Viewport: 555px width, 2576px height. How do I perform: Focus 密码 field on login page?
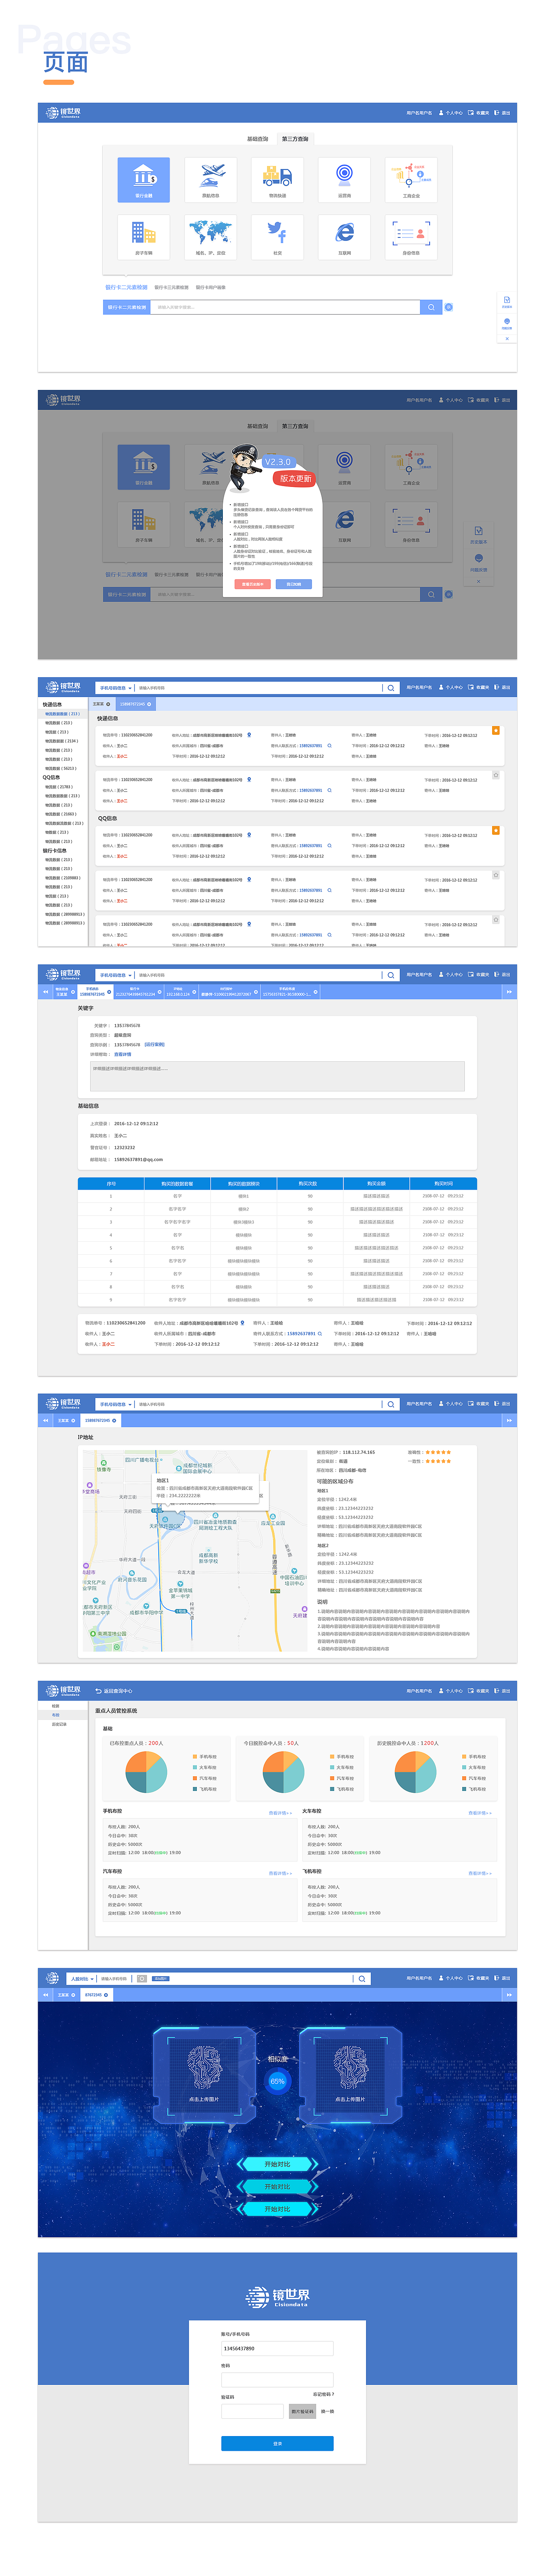point(277,2380)
